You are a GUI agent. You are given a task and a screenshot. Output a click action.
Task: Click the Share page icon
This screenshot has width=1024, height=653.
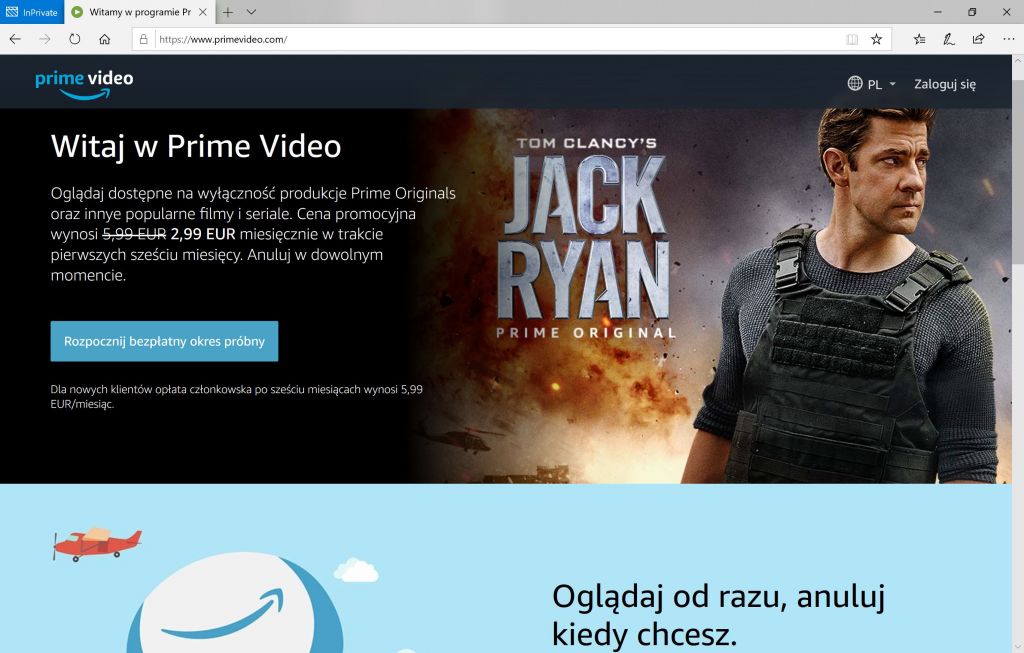click(978, 39)
